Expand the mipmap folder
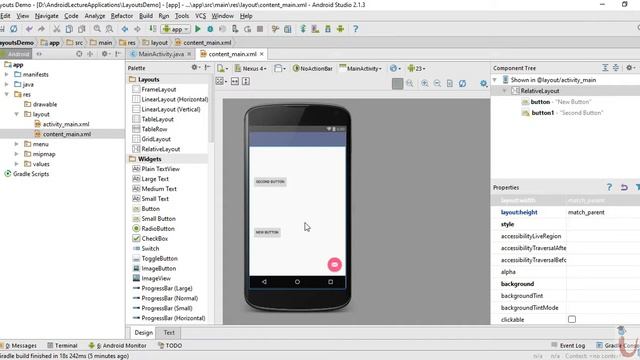Image resolution: width=640 pixels, height=360 pixels. (17, 154)
